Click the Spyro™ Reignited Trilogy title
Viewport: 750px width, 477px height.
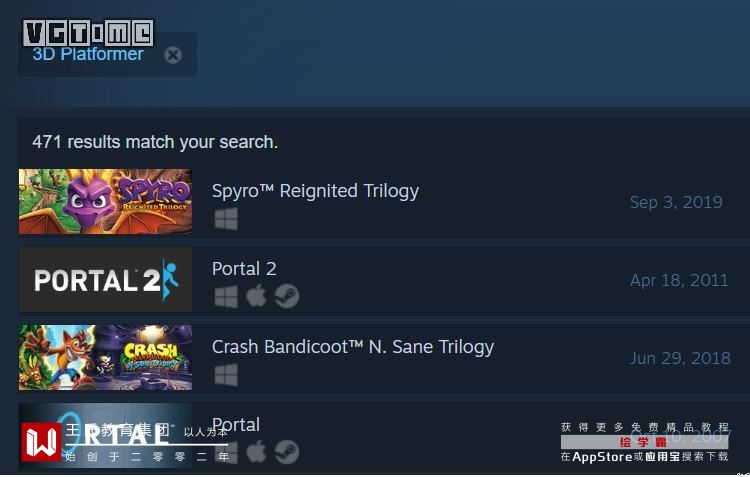(x=315, y=191)
